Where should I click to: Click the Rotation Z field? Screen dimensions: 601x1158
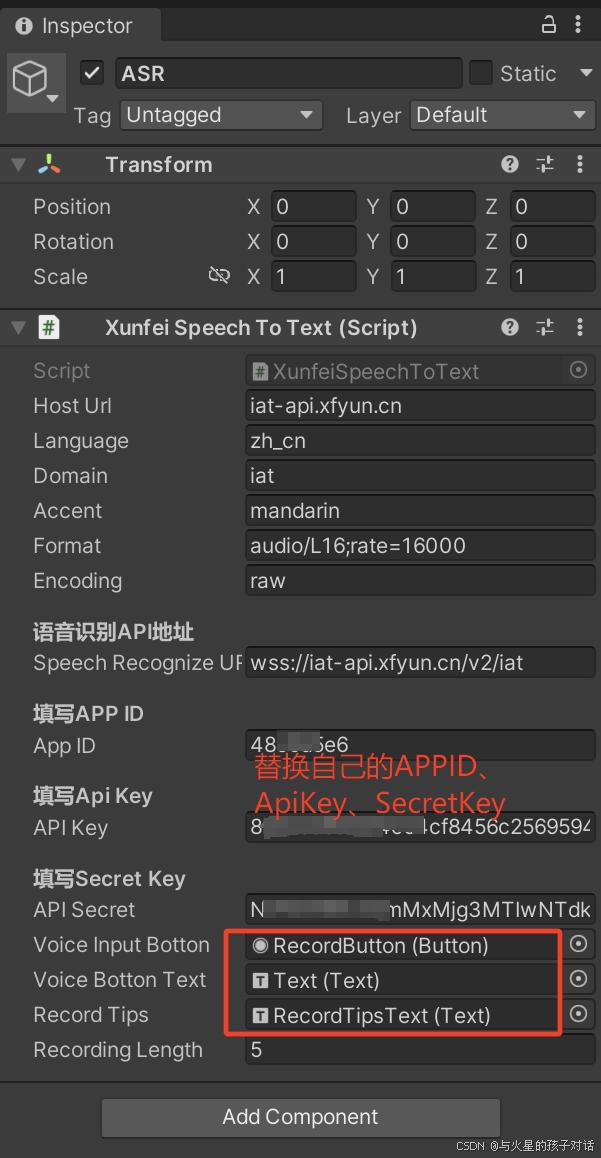pos(553,241)
